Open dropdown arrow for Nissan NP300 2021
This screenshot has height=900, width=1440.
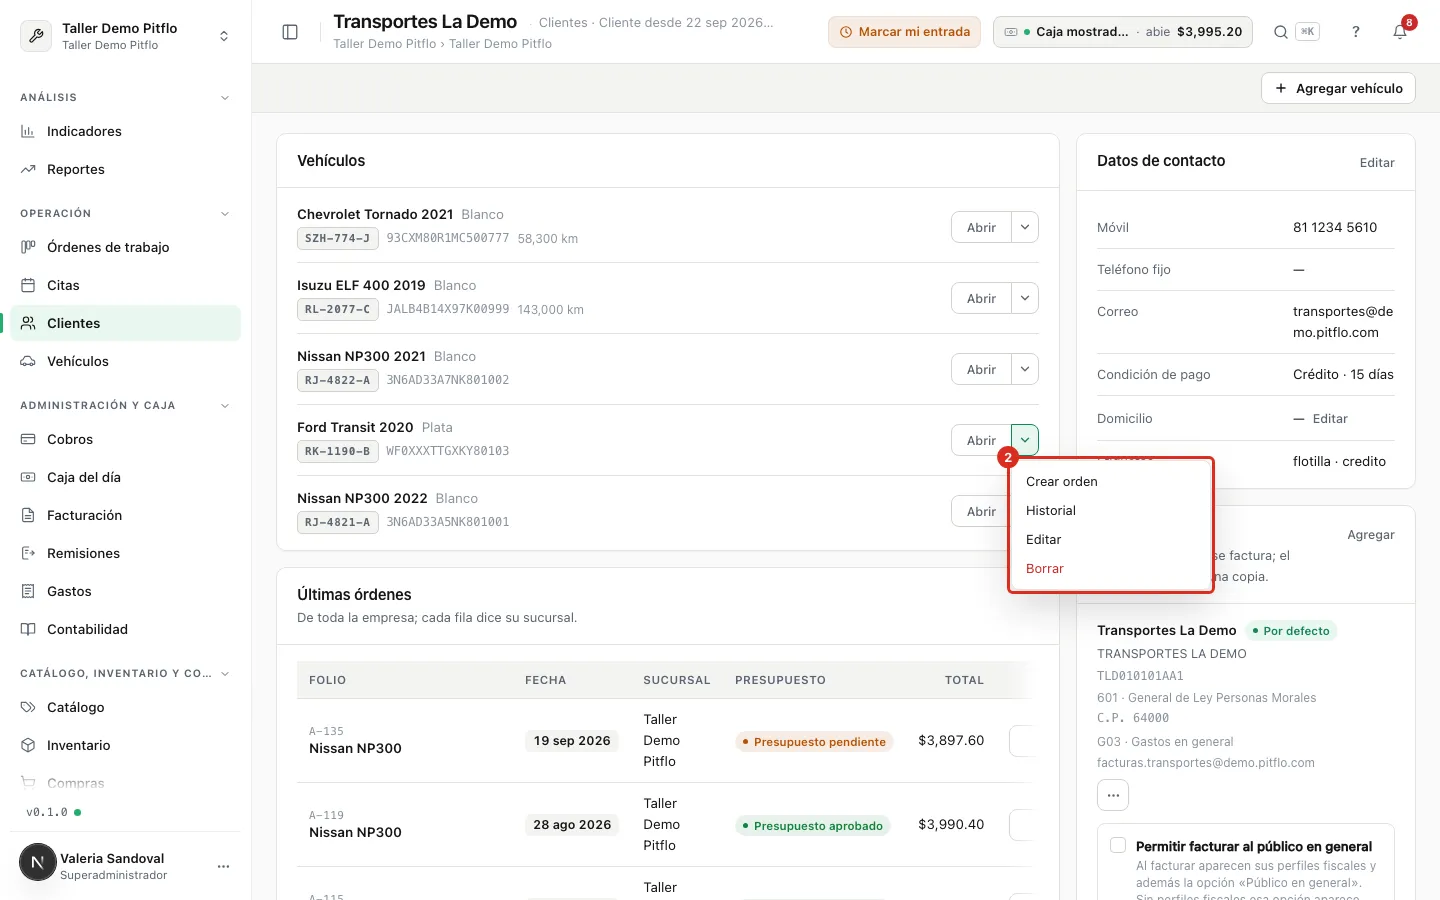pyautogui.click(x=1025, y=369)
